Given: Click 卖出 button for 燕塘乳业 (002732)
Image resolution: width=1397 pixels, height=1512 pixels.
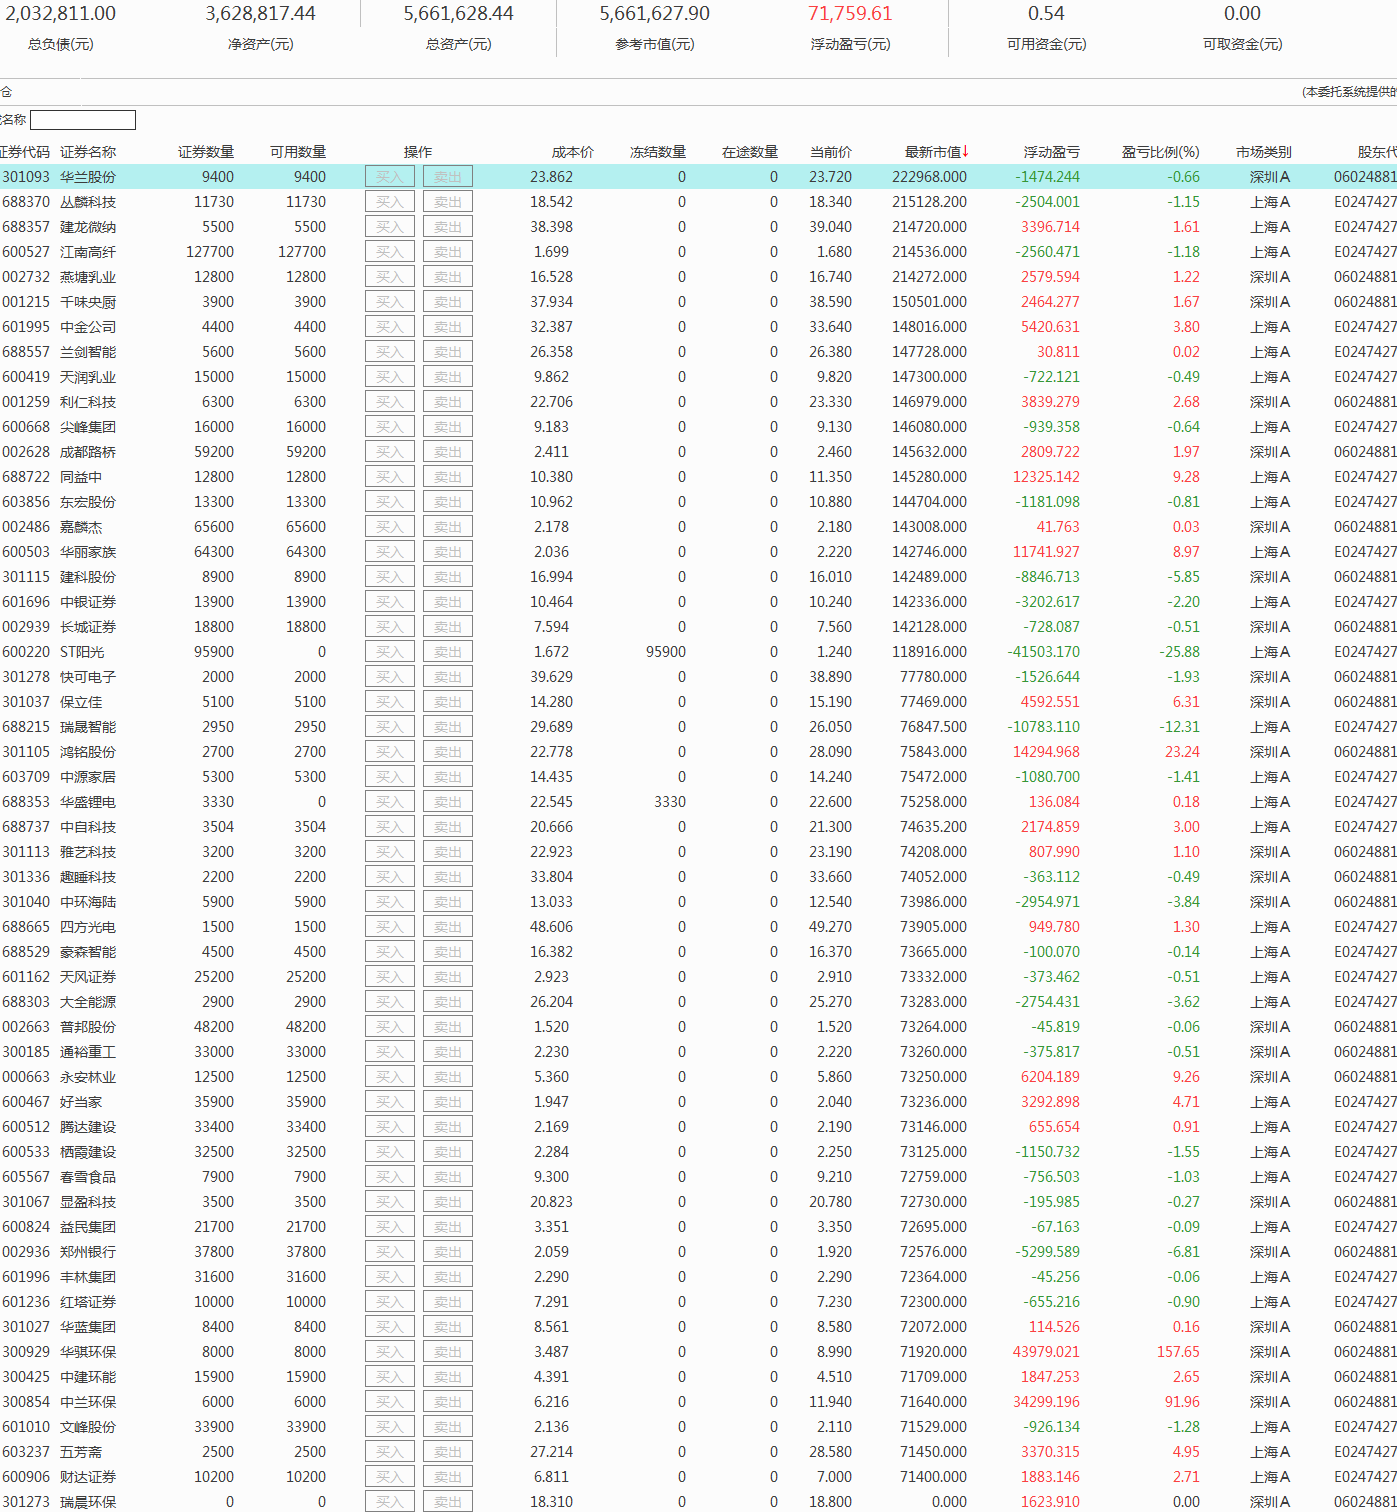Looking at the screenshot, I should tap(448, 277).
